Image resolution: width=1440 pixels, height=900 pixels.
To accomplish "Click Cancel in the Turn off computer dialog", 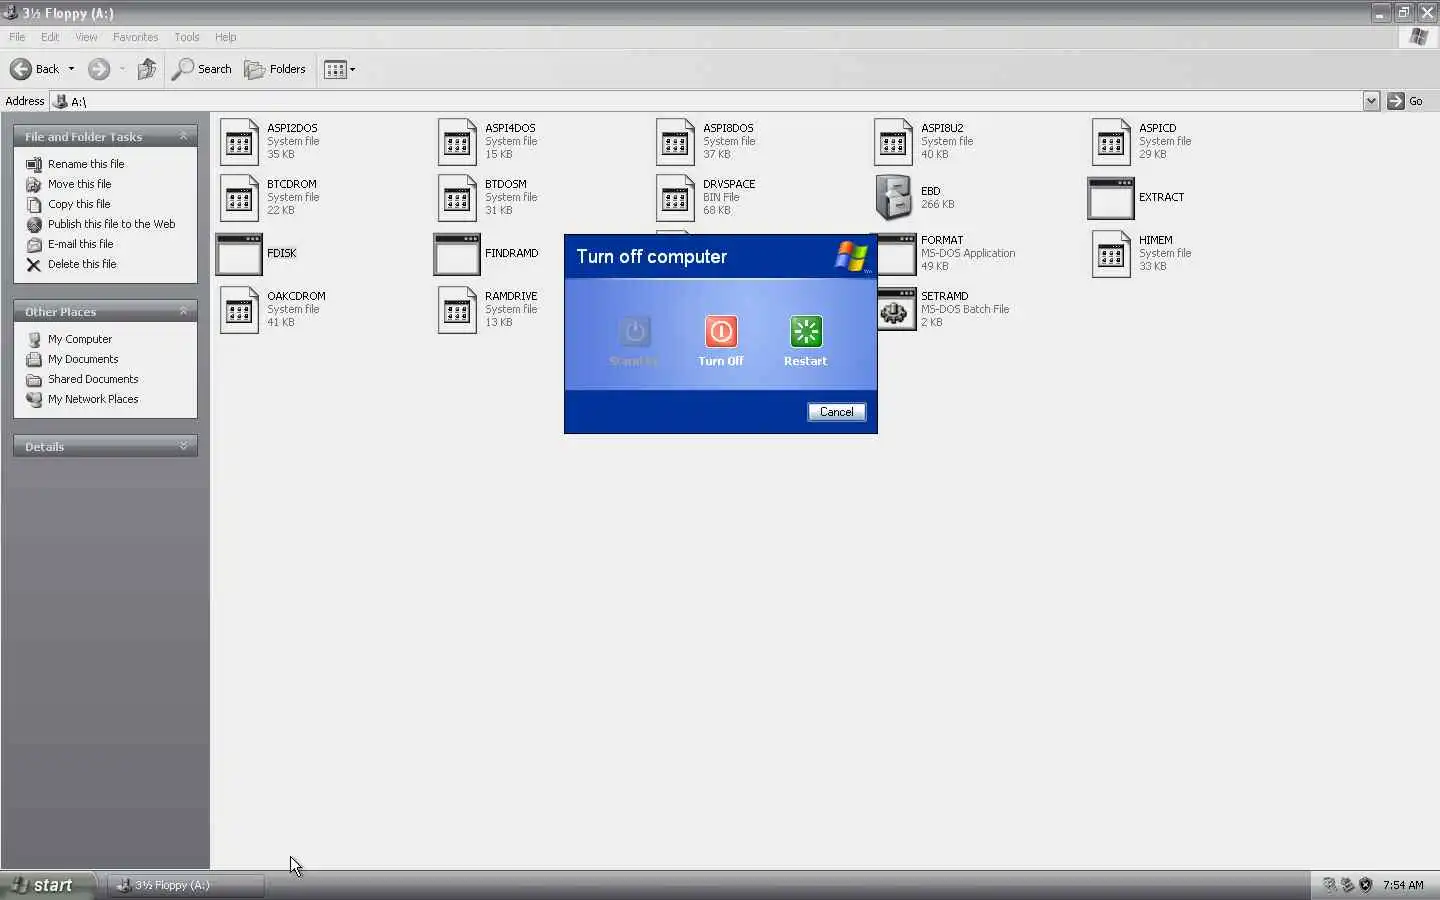I will 837,412.
